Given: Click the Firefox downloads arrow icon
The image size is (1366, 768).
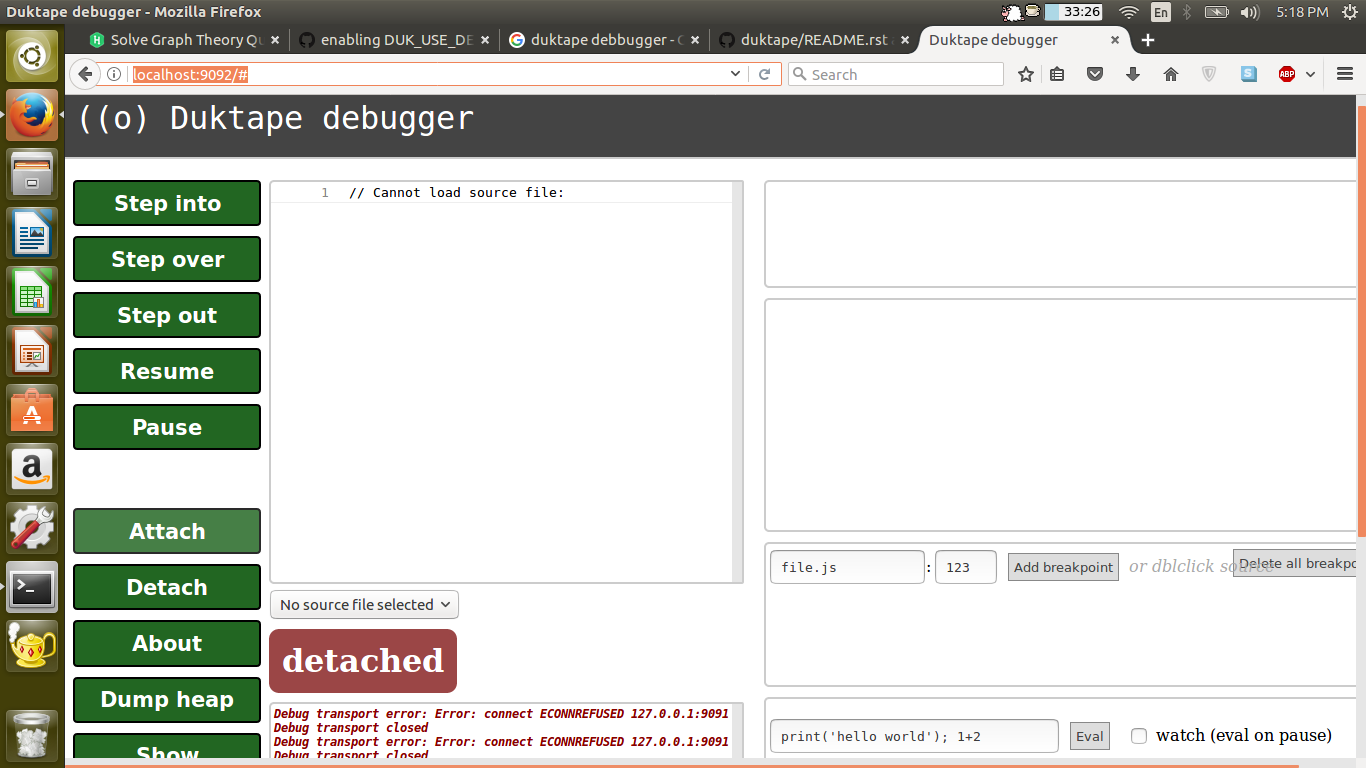Looking at the screenshot, I should click(x=1133, y=74).
